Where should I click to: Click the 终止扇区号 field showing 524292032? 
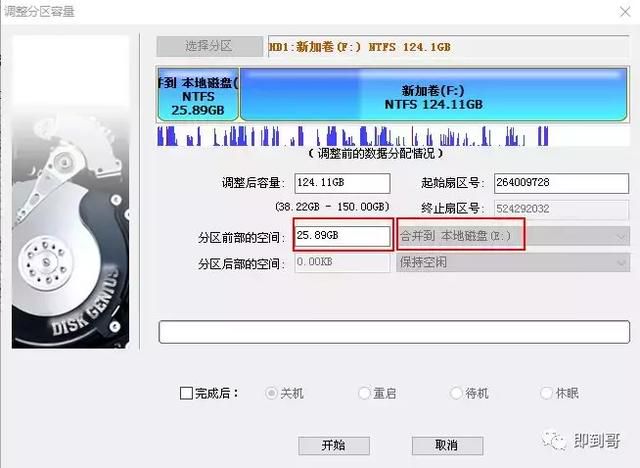click(561, 209)
